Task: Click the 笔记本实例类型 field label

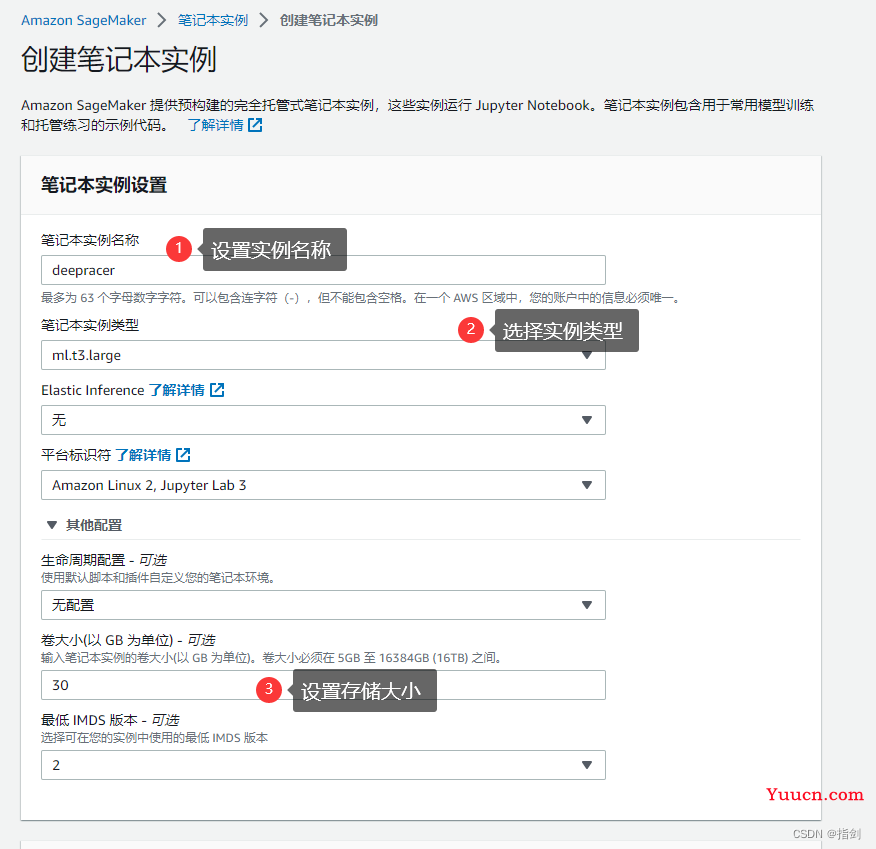Action: click(90, 325)
